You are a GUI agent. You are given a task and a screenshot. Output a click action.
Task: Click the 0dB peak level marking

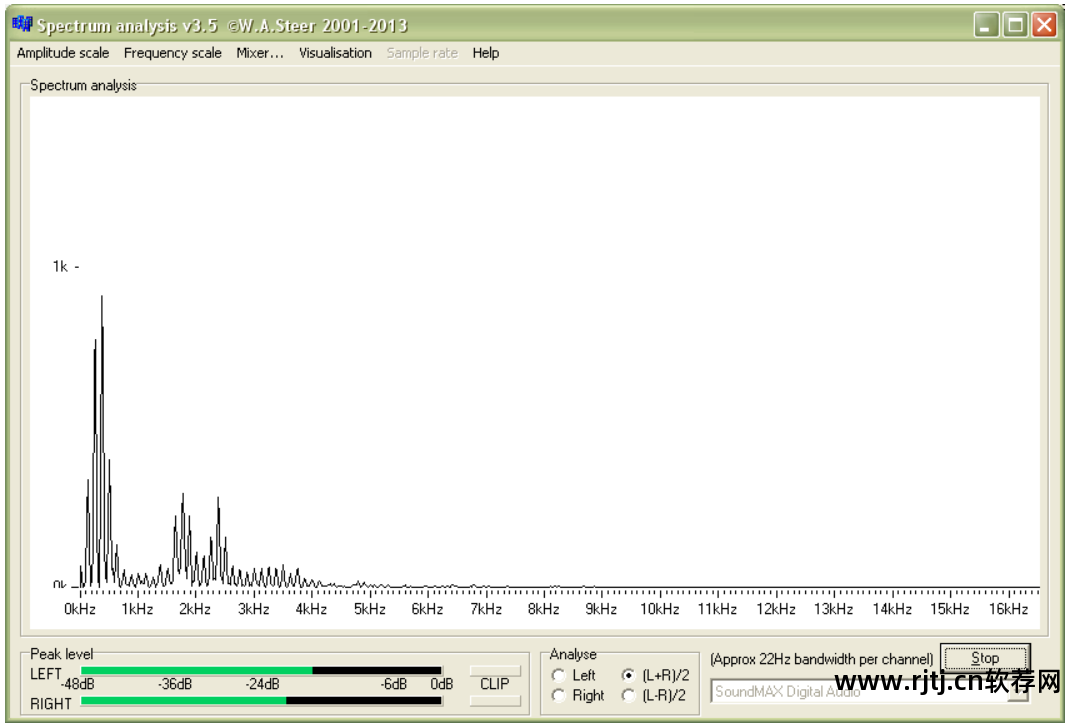click(x=442, y=684)
